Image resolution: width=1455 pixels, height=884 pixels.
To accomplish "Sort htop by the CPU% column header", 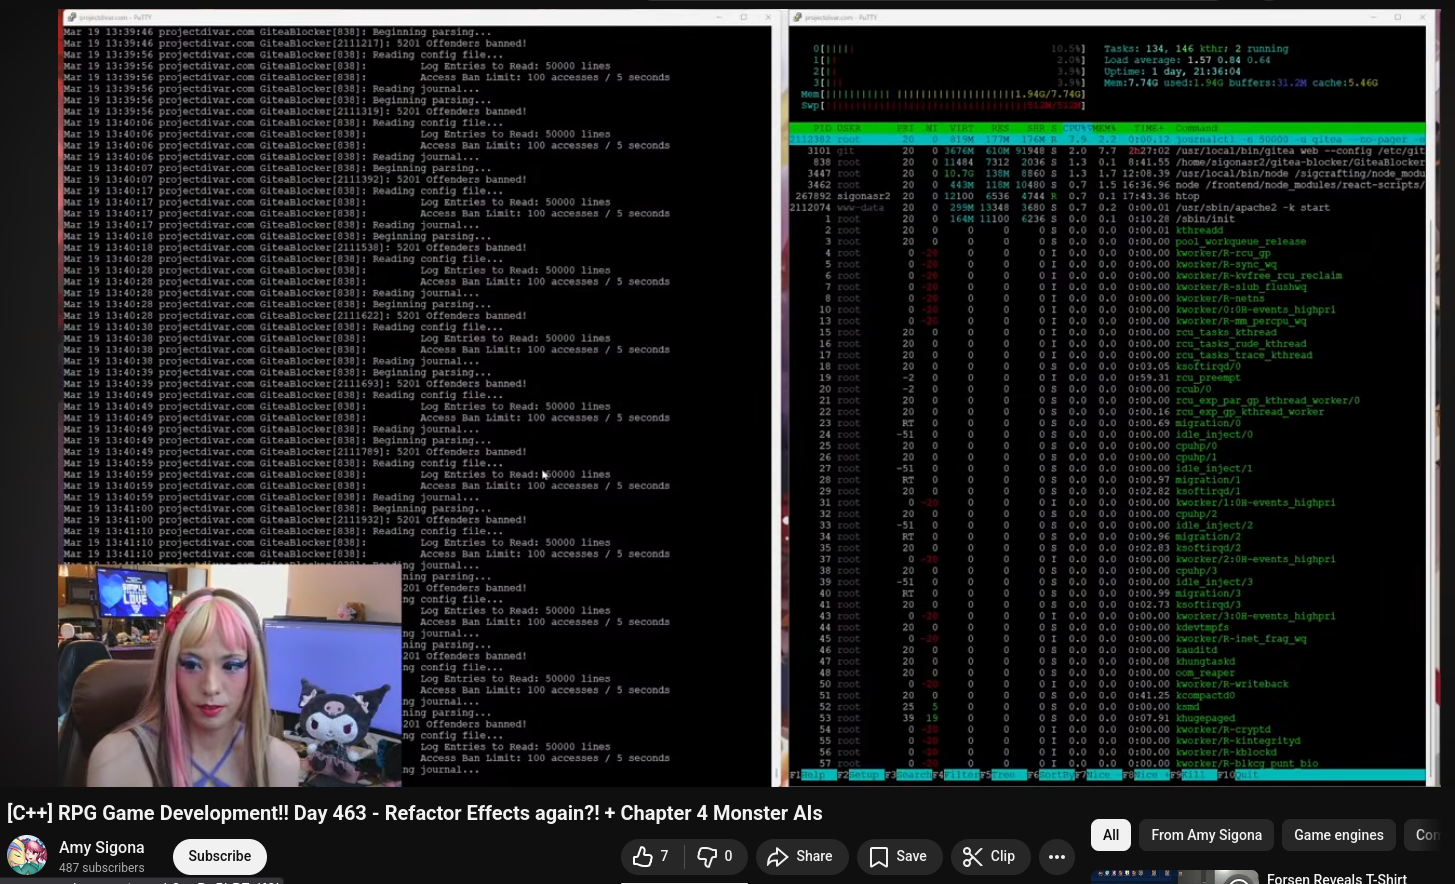I will click(1076, 128).
